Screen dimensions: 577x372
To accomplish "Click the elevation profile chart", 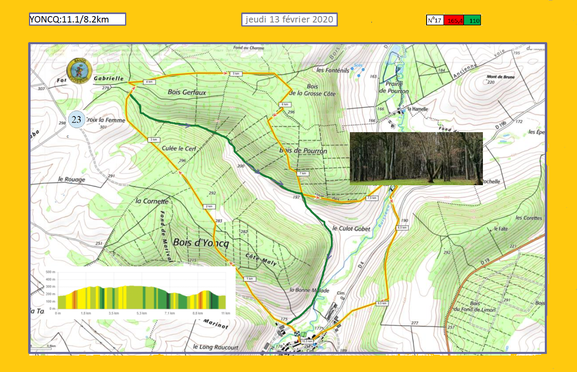I will [142, 292].
